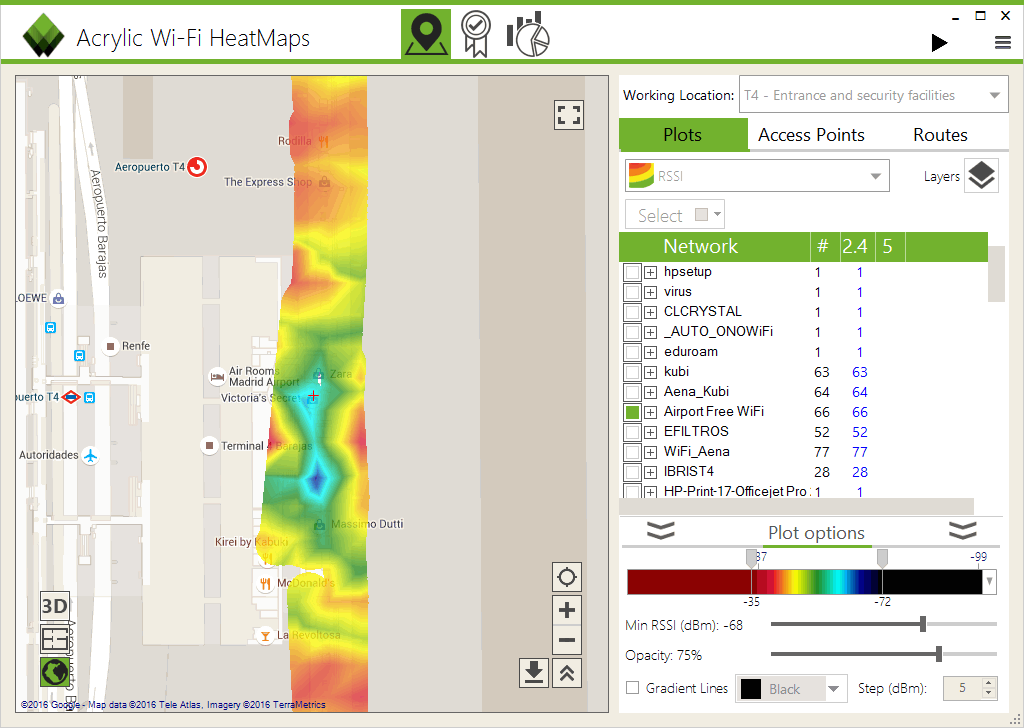Image resolution: width=1024 pixels, height=728 pixels.
Task: Check the hpsetup network checkbox
Action: [x=632, y=272]
